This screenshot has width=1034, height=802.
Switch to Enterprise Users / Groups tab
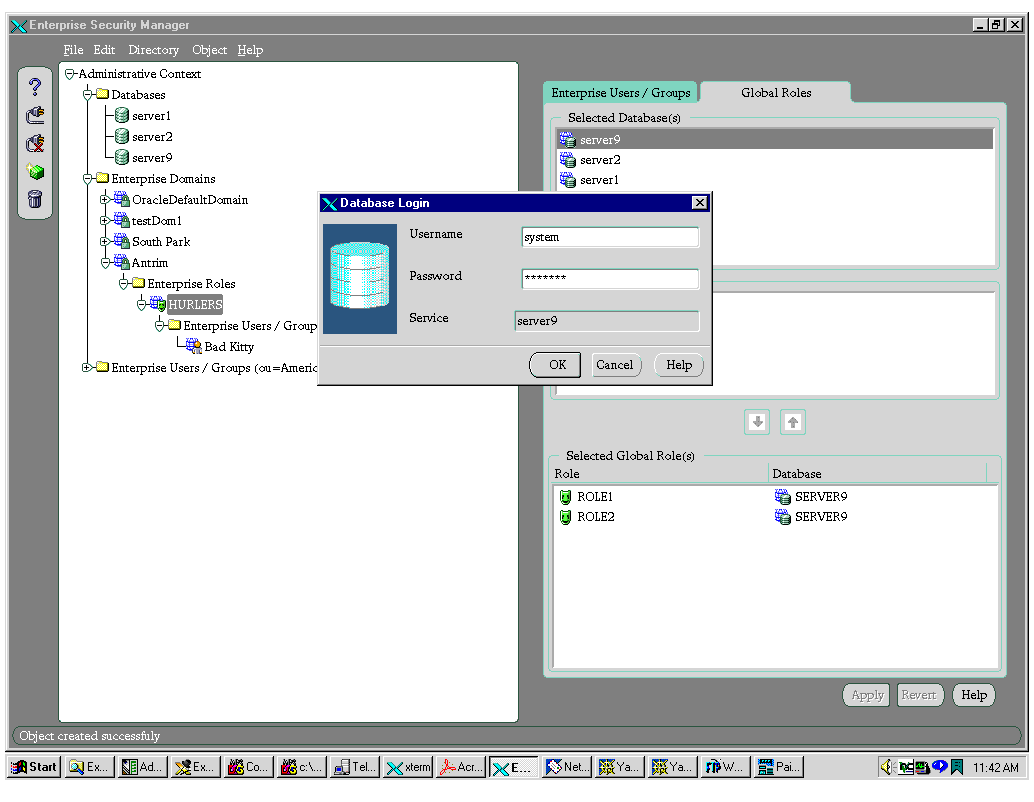coord(620,93)
